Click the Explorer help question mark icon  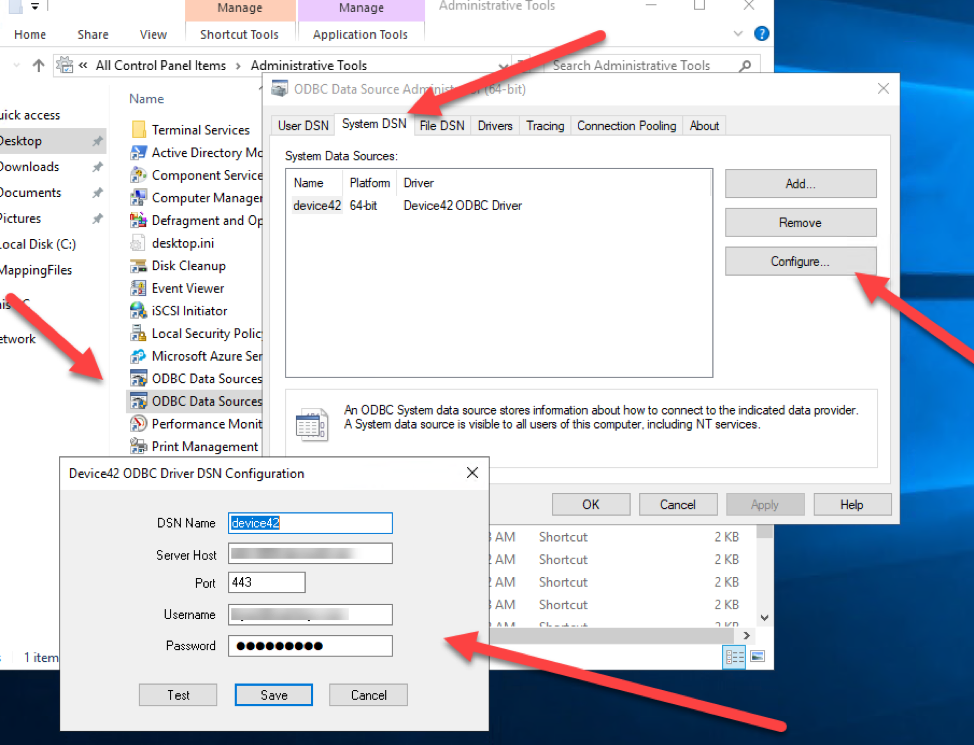pyautogui.click(x=762, y=34)
